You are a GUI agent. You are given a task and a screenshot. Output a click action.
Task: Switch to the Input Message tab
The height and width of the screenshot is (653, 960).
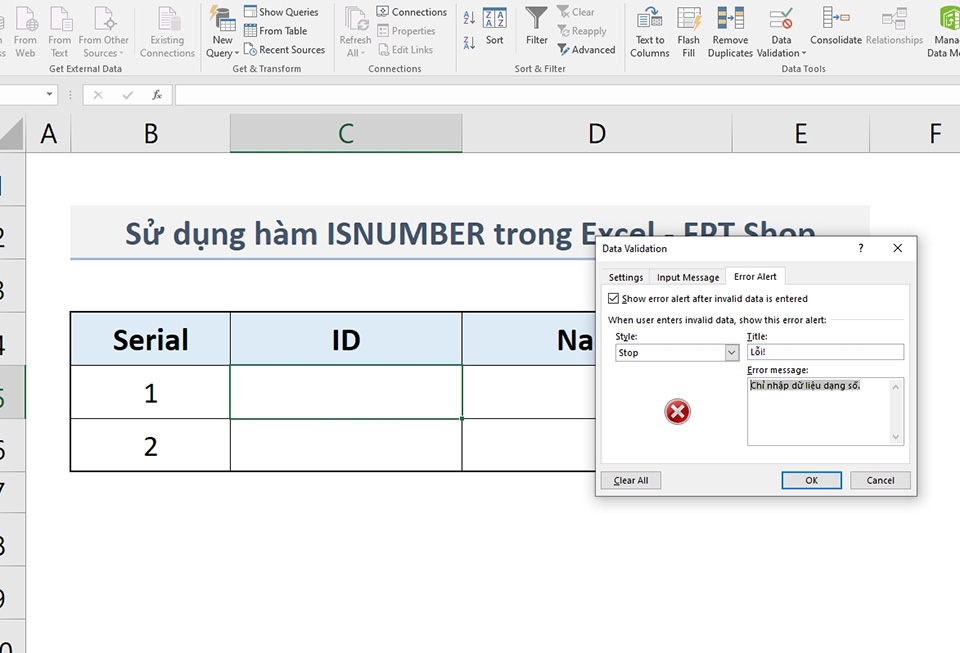687,277
